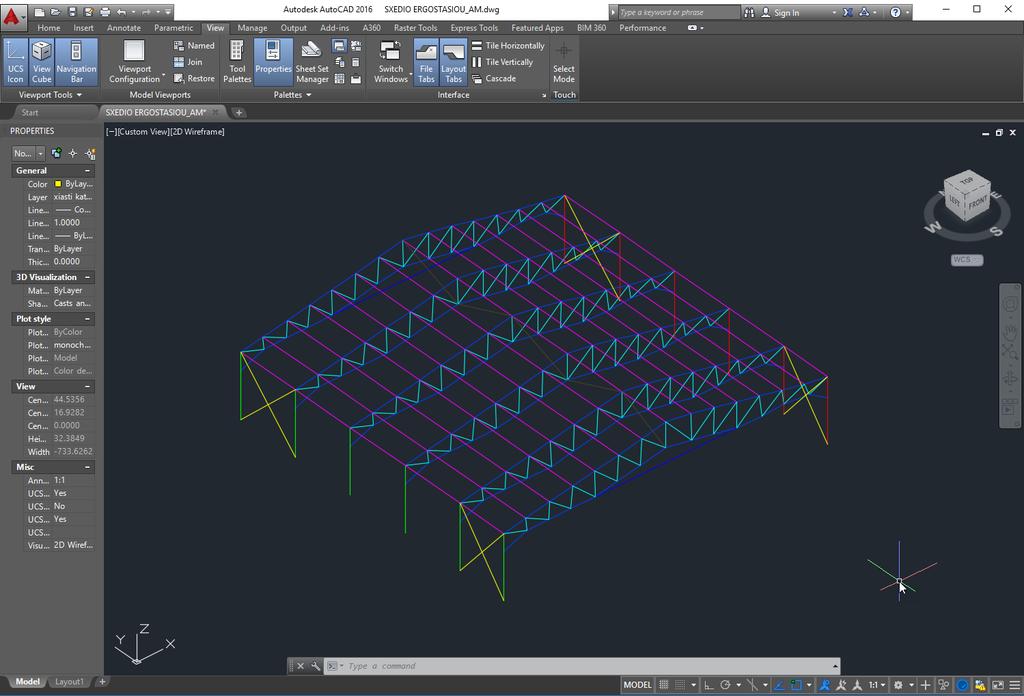Click the [Custom View] viewport control
The width and height of the screenshot is (1024, 696).
tap(144, 132)
